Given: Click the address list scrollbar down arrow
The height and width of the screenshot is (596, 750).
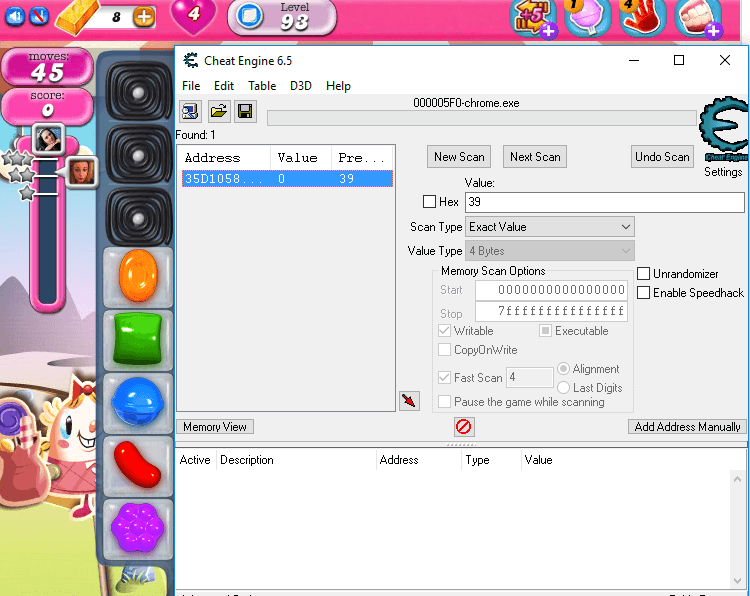Looking at the screenshot, I should coord(737,580).
